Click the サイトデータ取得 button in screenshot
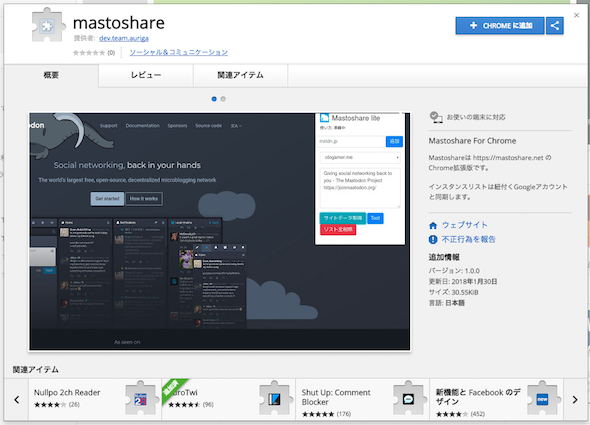Image resolution: width=590 pixels, height=425 pixels. click(x=342, y=218)
